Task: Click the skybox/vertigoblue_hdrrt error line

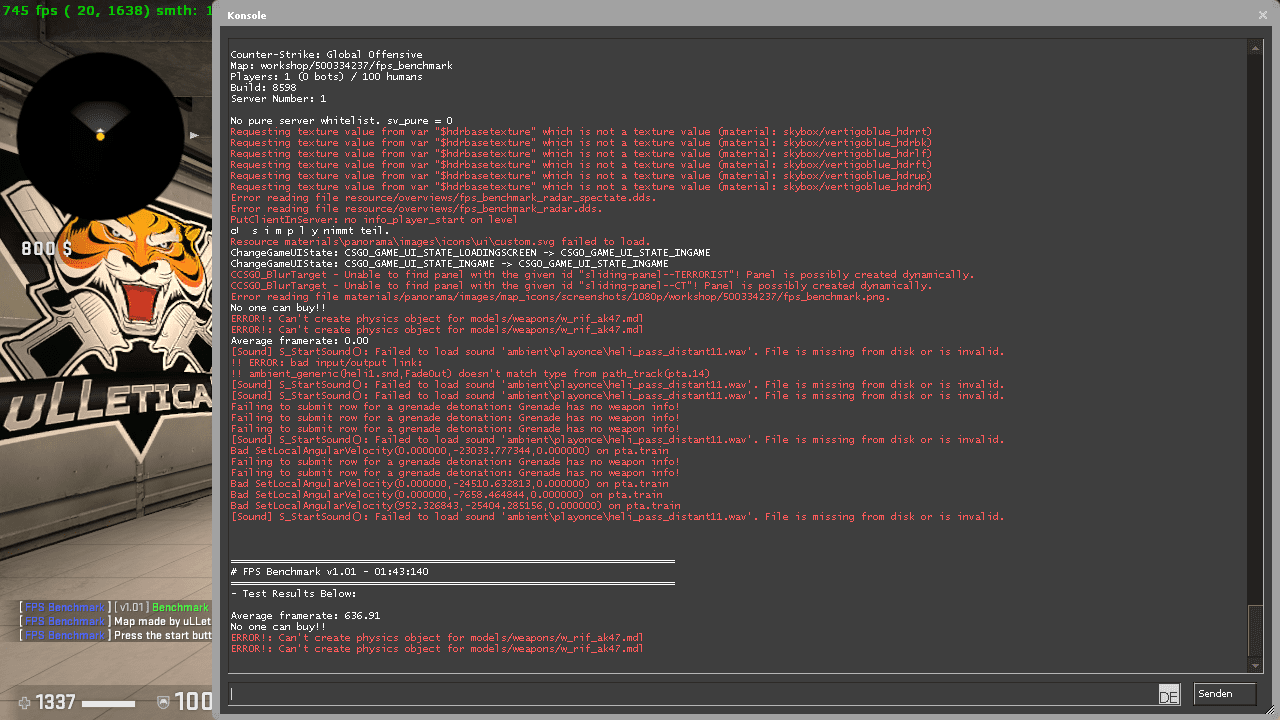Action: (581, 132)
